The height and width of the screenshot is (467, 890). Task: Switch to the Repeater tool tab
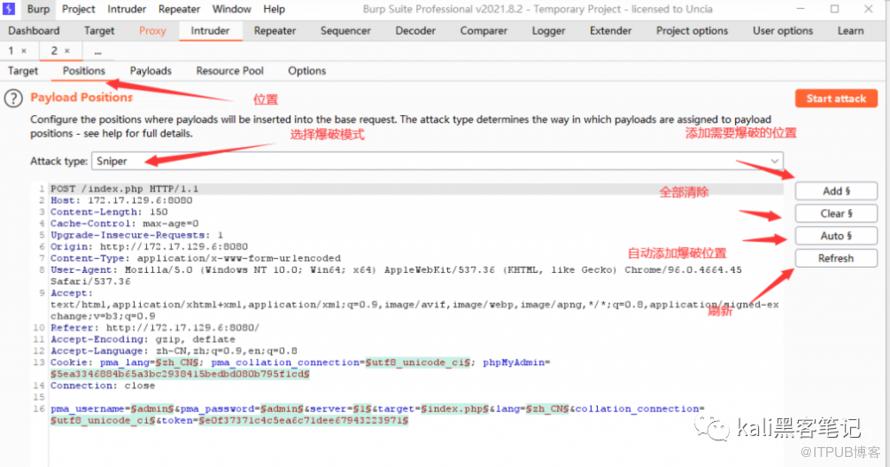(x=274, y=31)
